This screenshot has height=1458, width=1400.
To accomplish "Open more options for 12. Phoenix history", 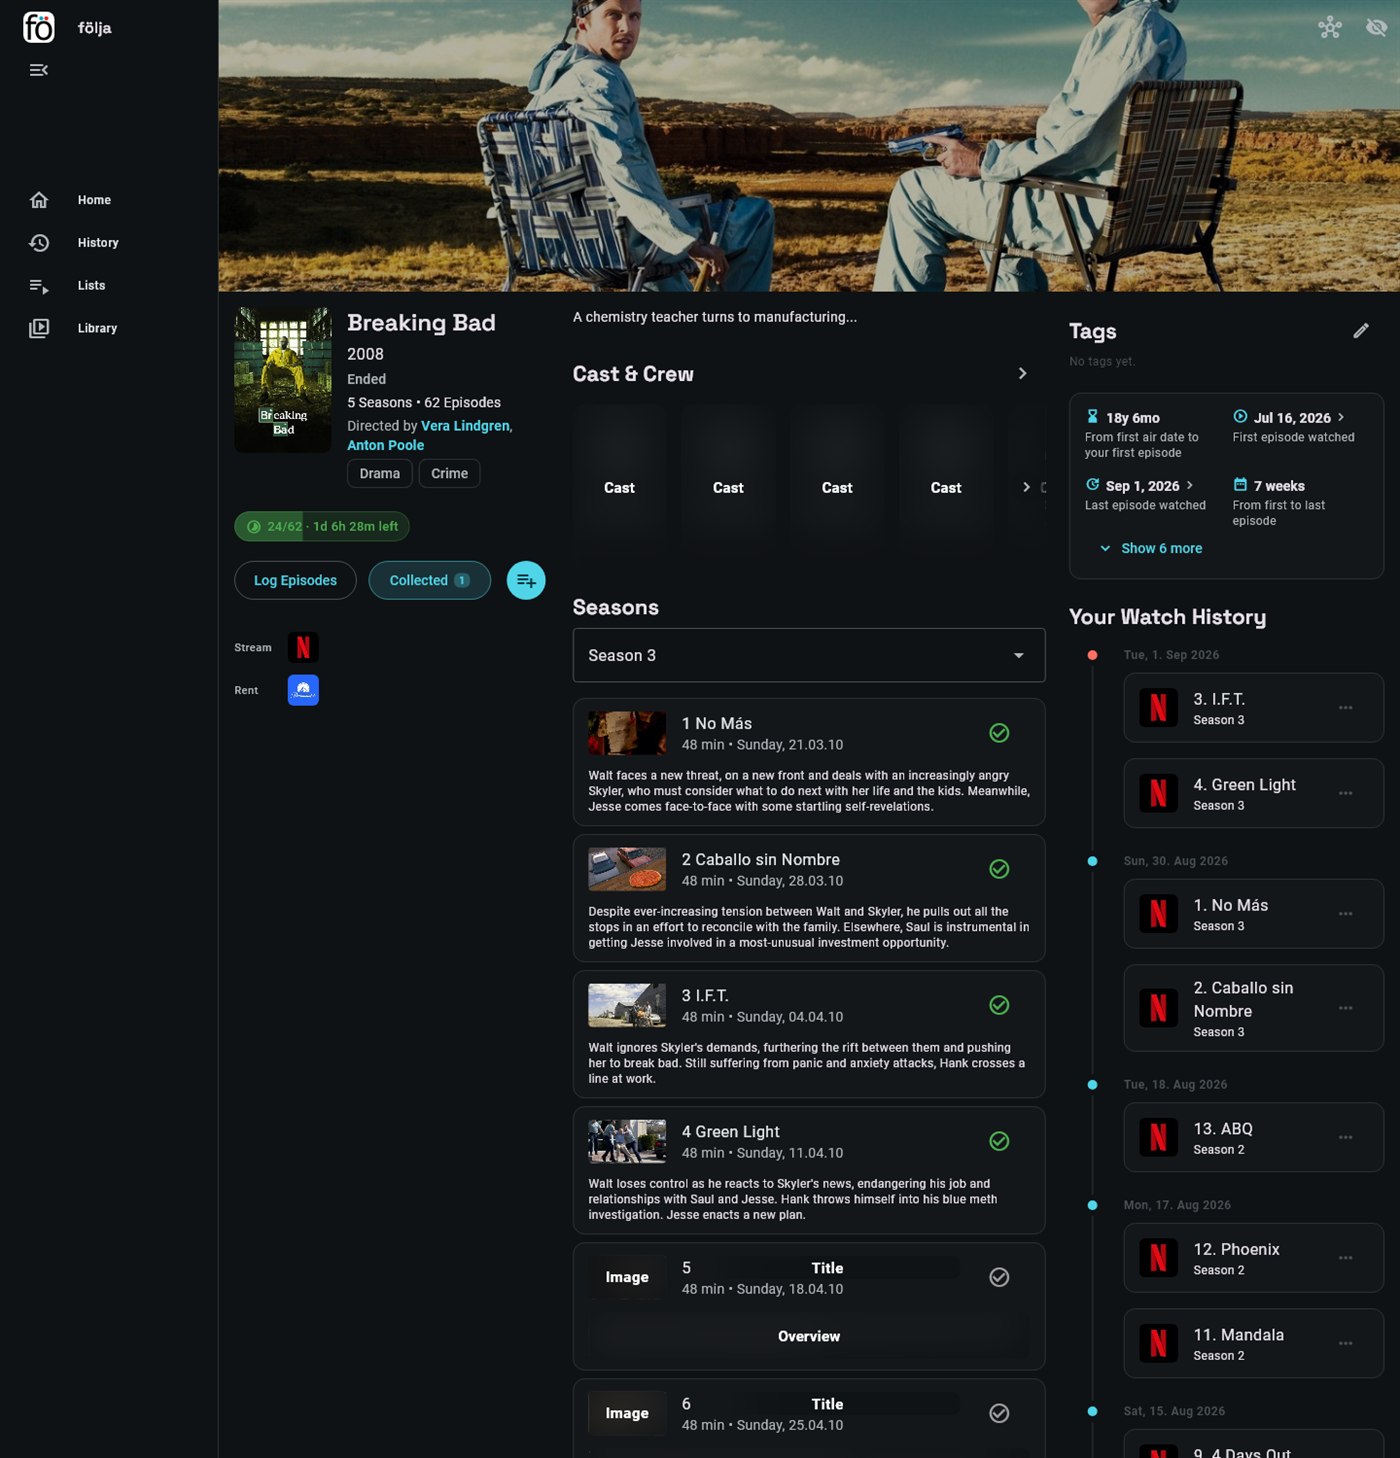I will (x=1346, y=1258).
